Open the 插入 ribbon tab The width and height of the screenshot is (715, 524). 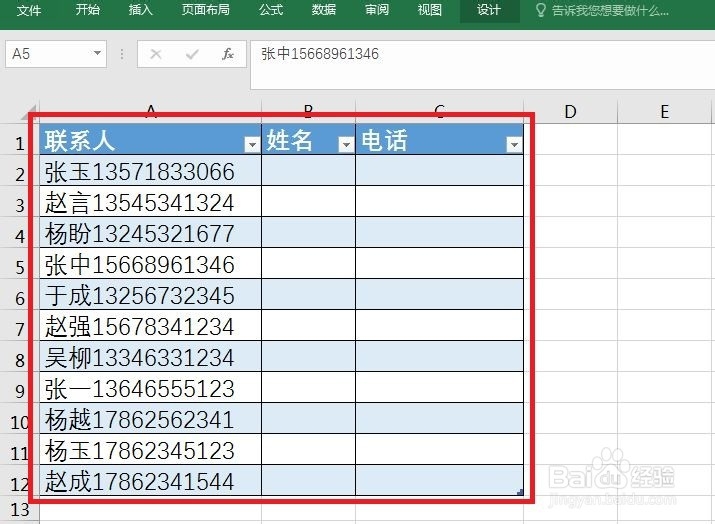pos(140,10)
